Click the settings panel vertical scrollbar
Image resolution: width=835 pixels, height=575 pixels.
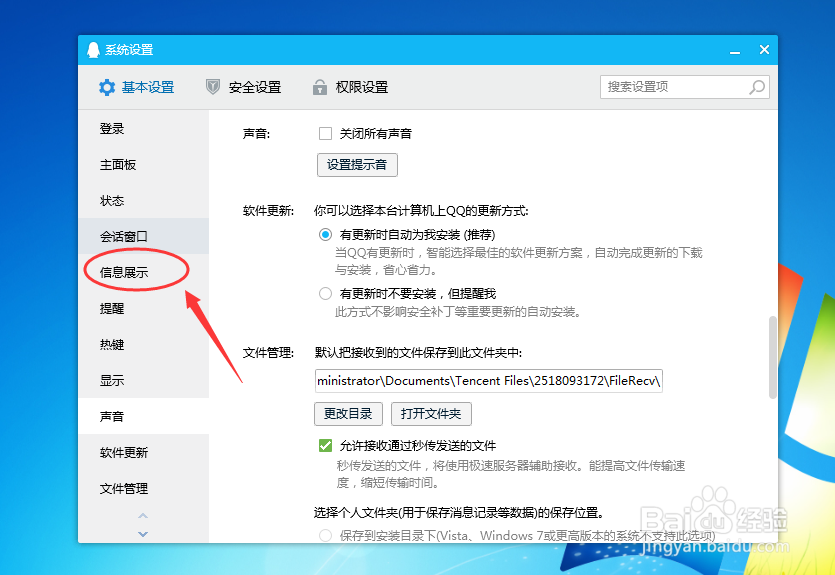coord(773,357)
